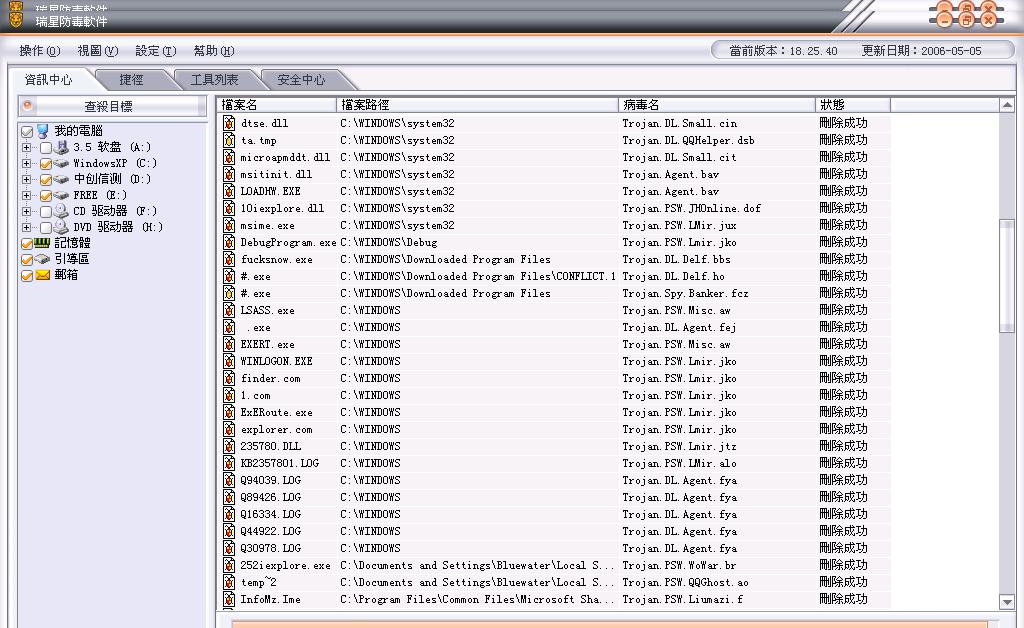The height and width of the screenshot is (628, 1024).
Task: Expand the DVD drive H: node
Action: 26,227
